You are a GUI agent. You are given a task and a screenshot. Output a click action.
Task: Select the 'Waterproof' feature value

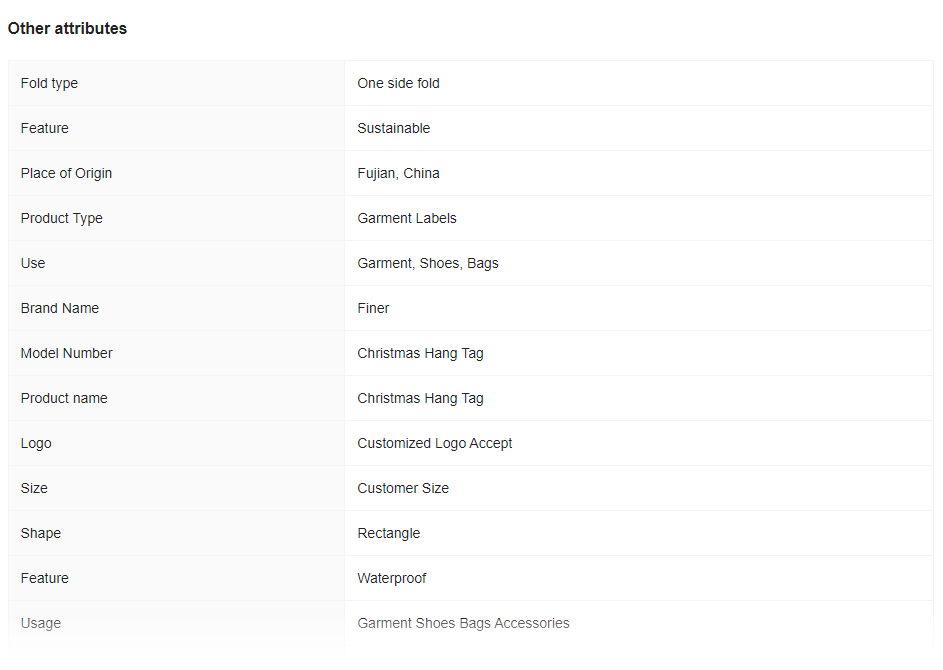click(392, 578)
